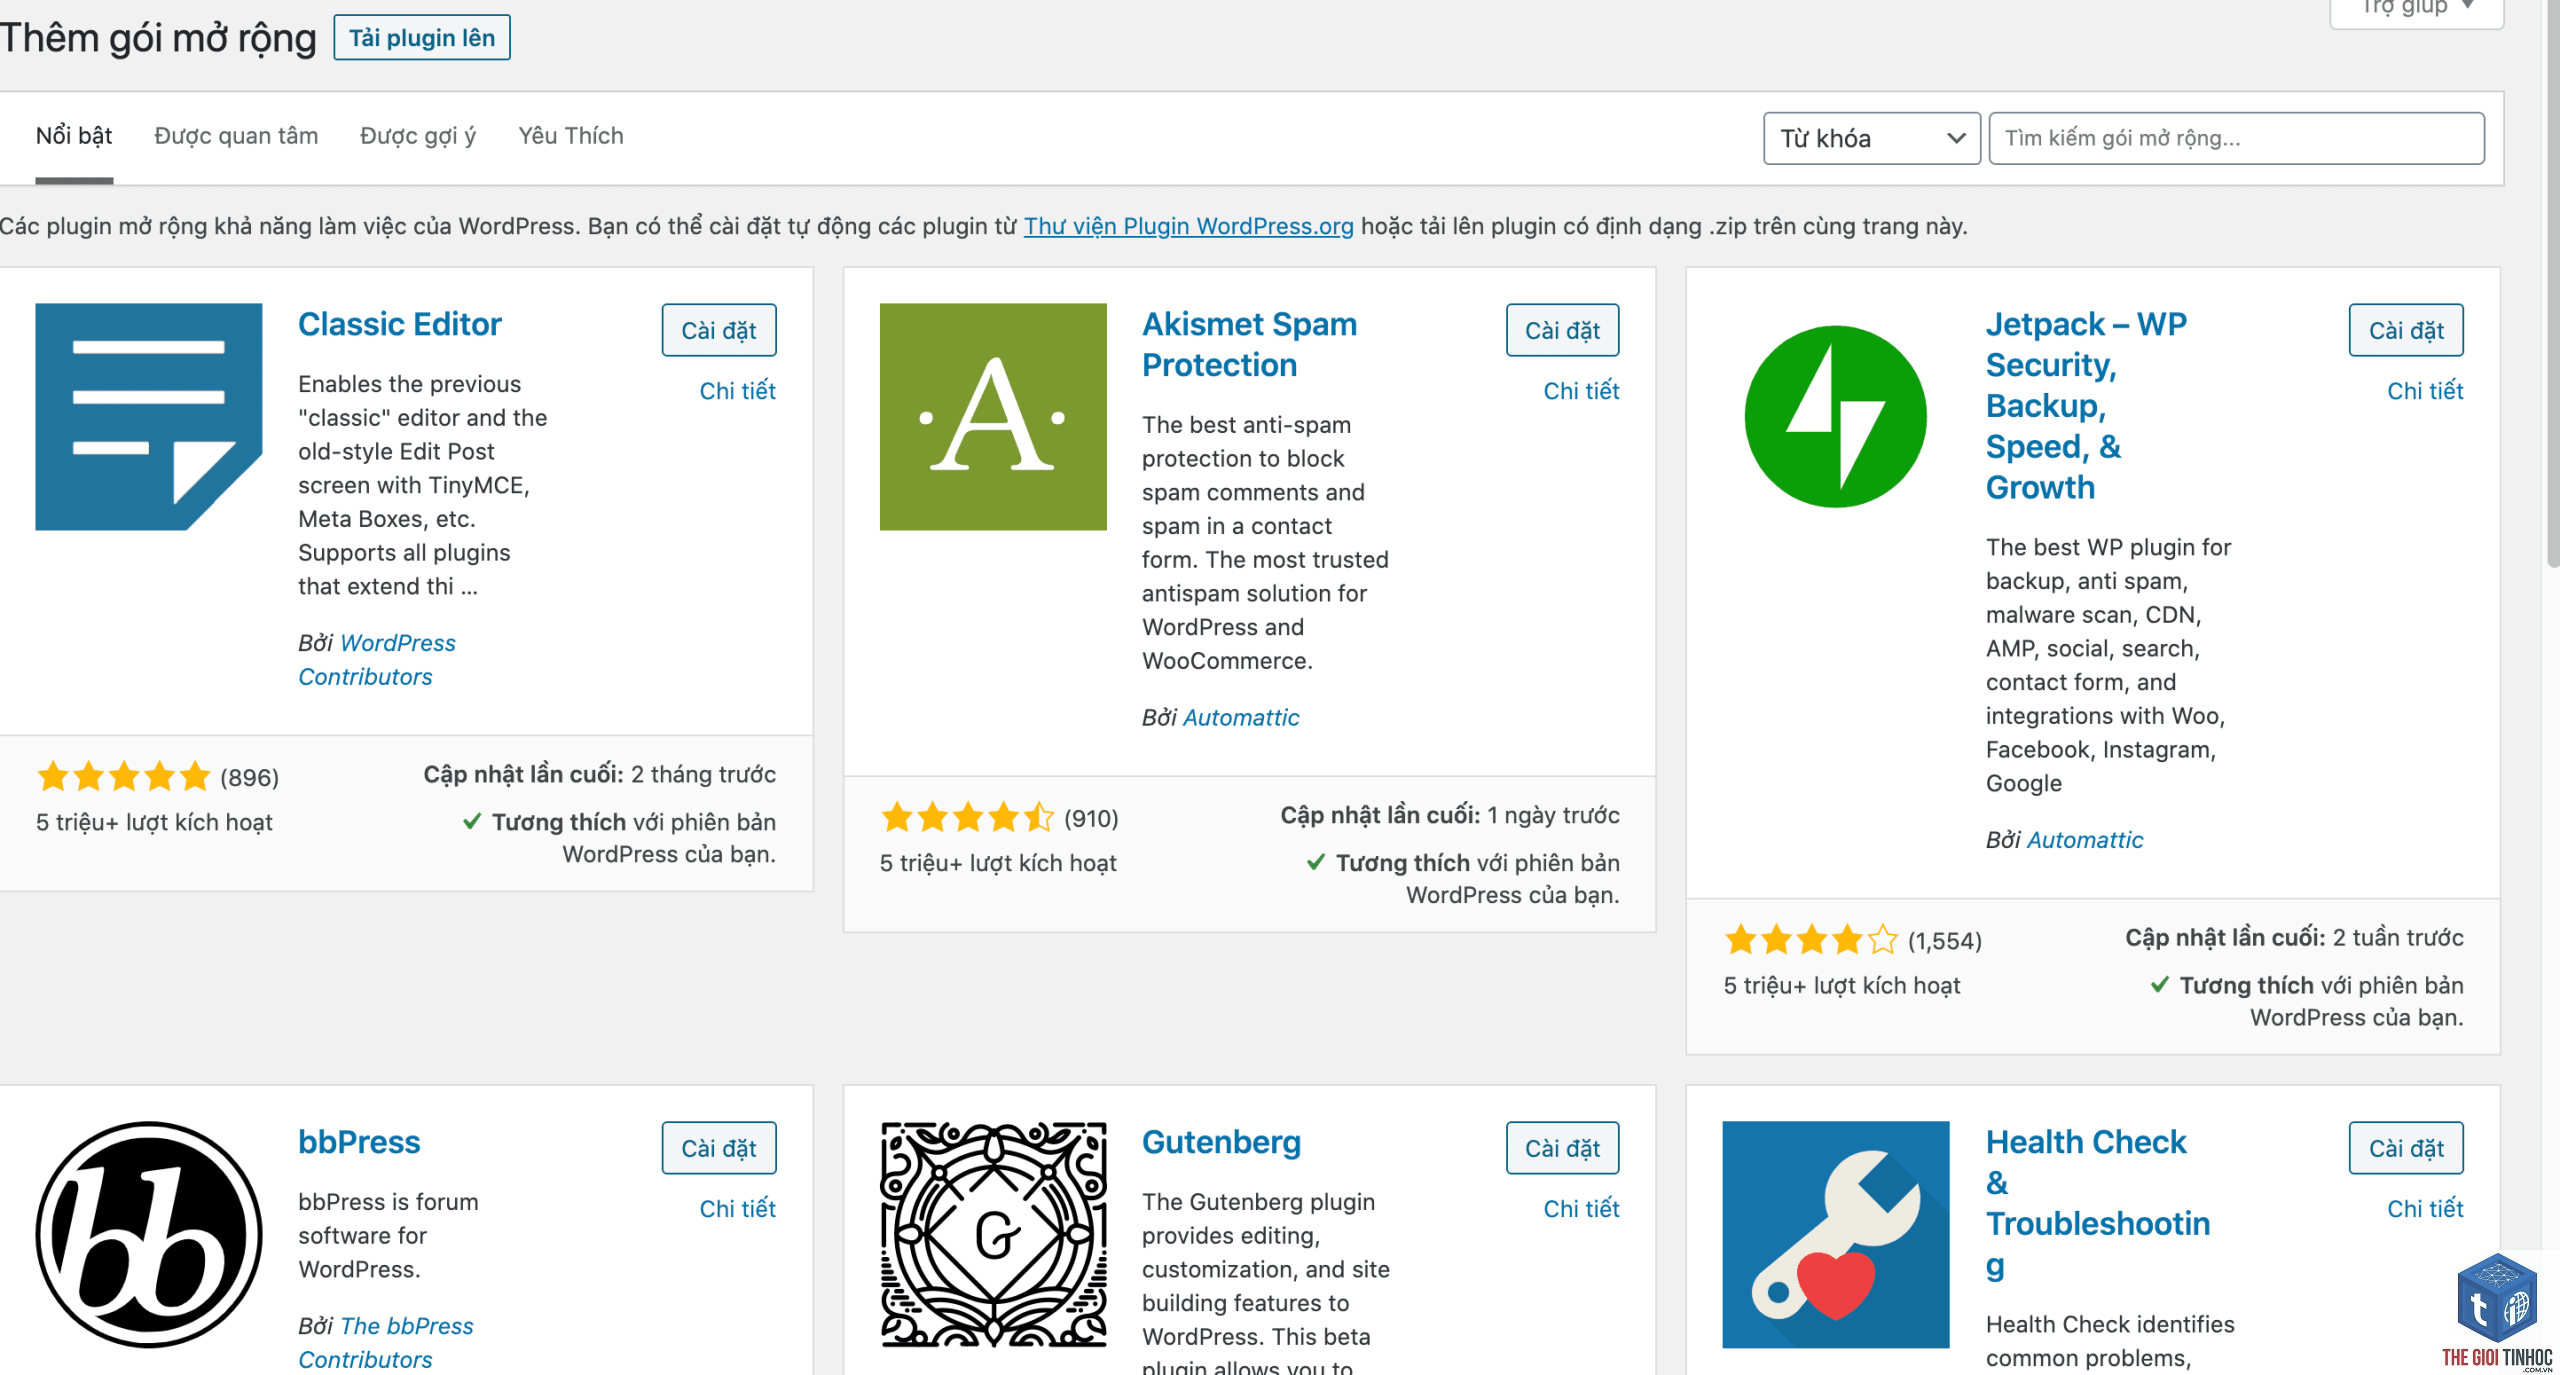Click the Gutenberg ornate G logo
This screenshot has height=1375, width=2560.
coord(993,1234)
